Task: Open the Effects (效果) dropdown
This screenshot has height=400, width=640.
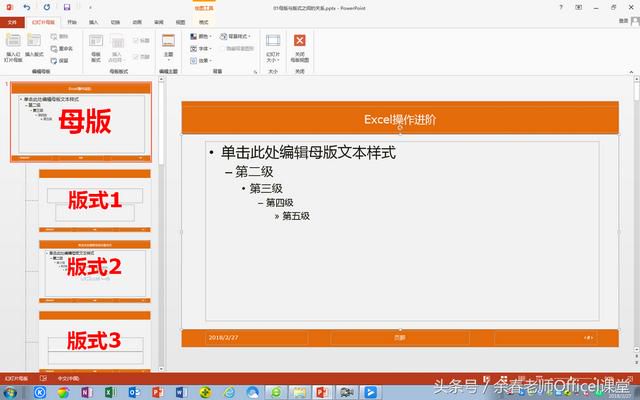Action: click(x=200, y=60)
